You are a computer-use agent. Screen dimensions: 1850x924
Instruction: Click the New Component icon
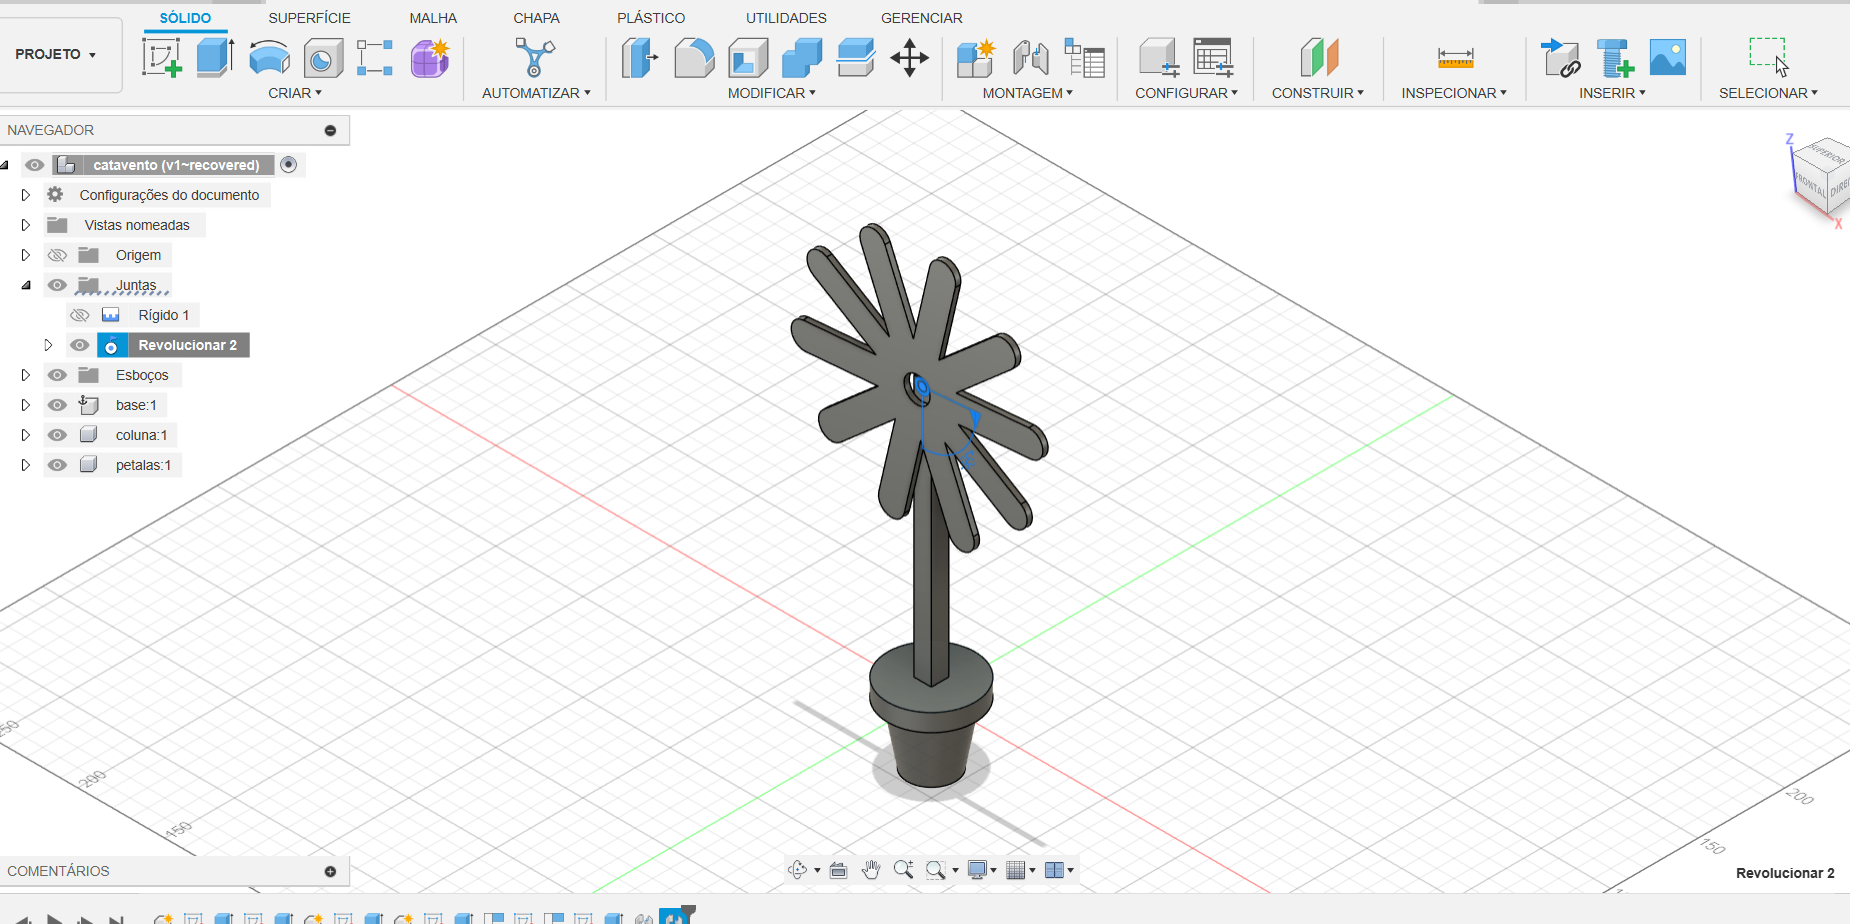[x=975, y=58]
